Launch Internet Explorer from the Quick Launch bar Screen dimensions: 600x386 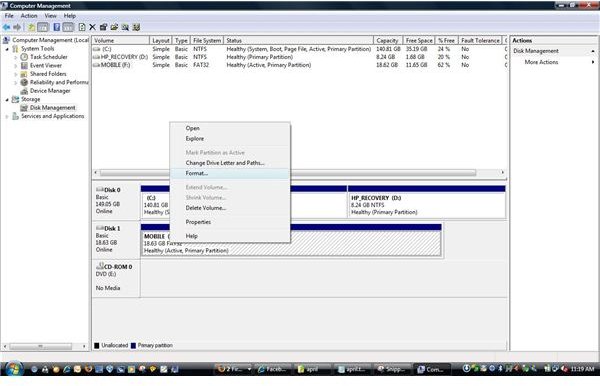click(x=67, y=369)
